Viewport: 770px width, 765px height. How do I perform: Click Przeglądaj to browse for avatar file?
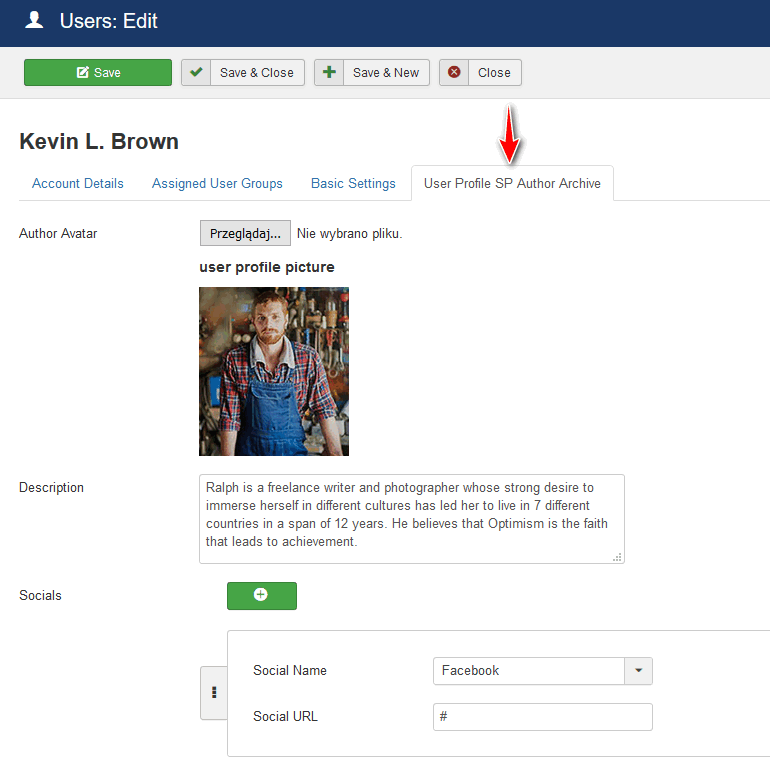coord(245,234)
